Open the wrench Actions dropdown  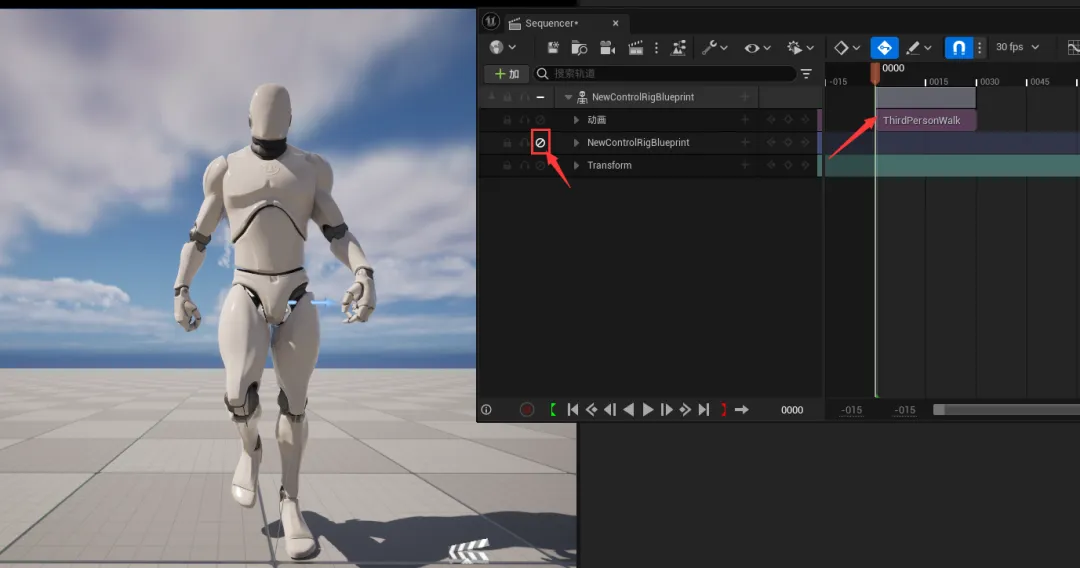(714, 47)
